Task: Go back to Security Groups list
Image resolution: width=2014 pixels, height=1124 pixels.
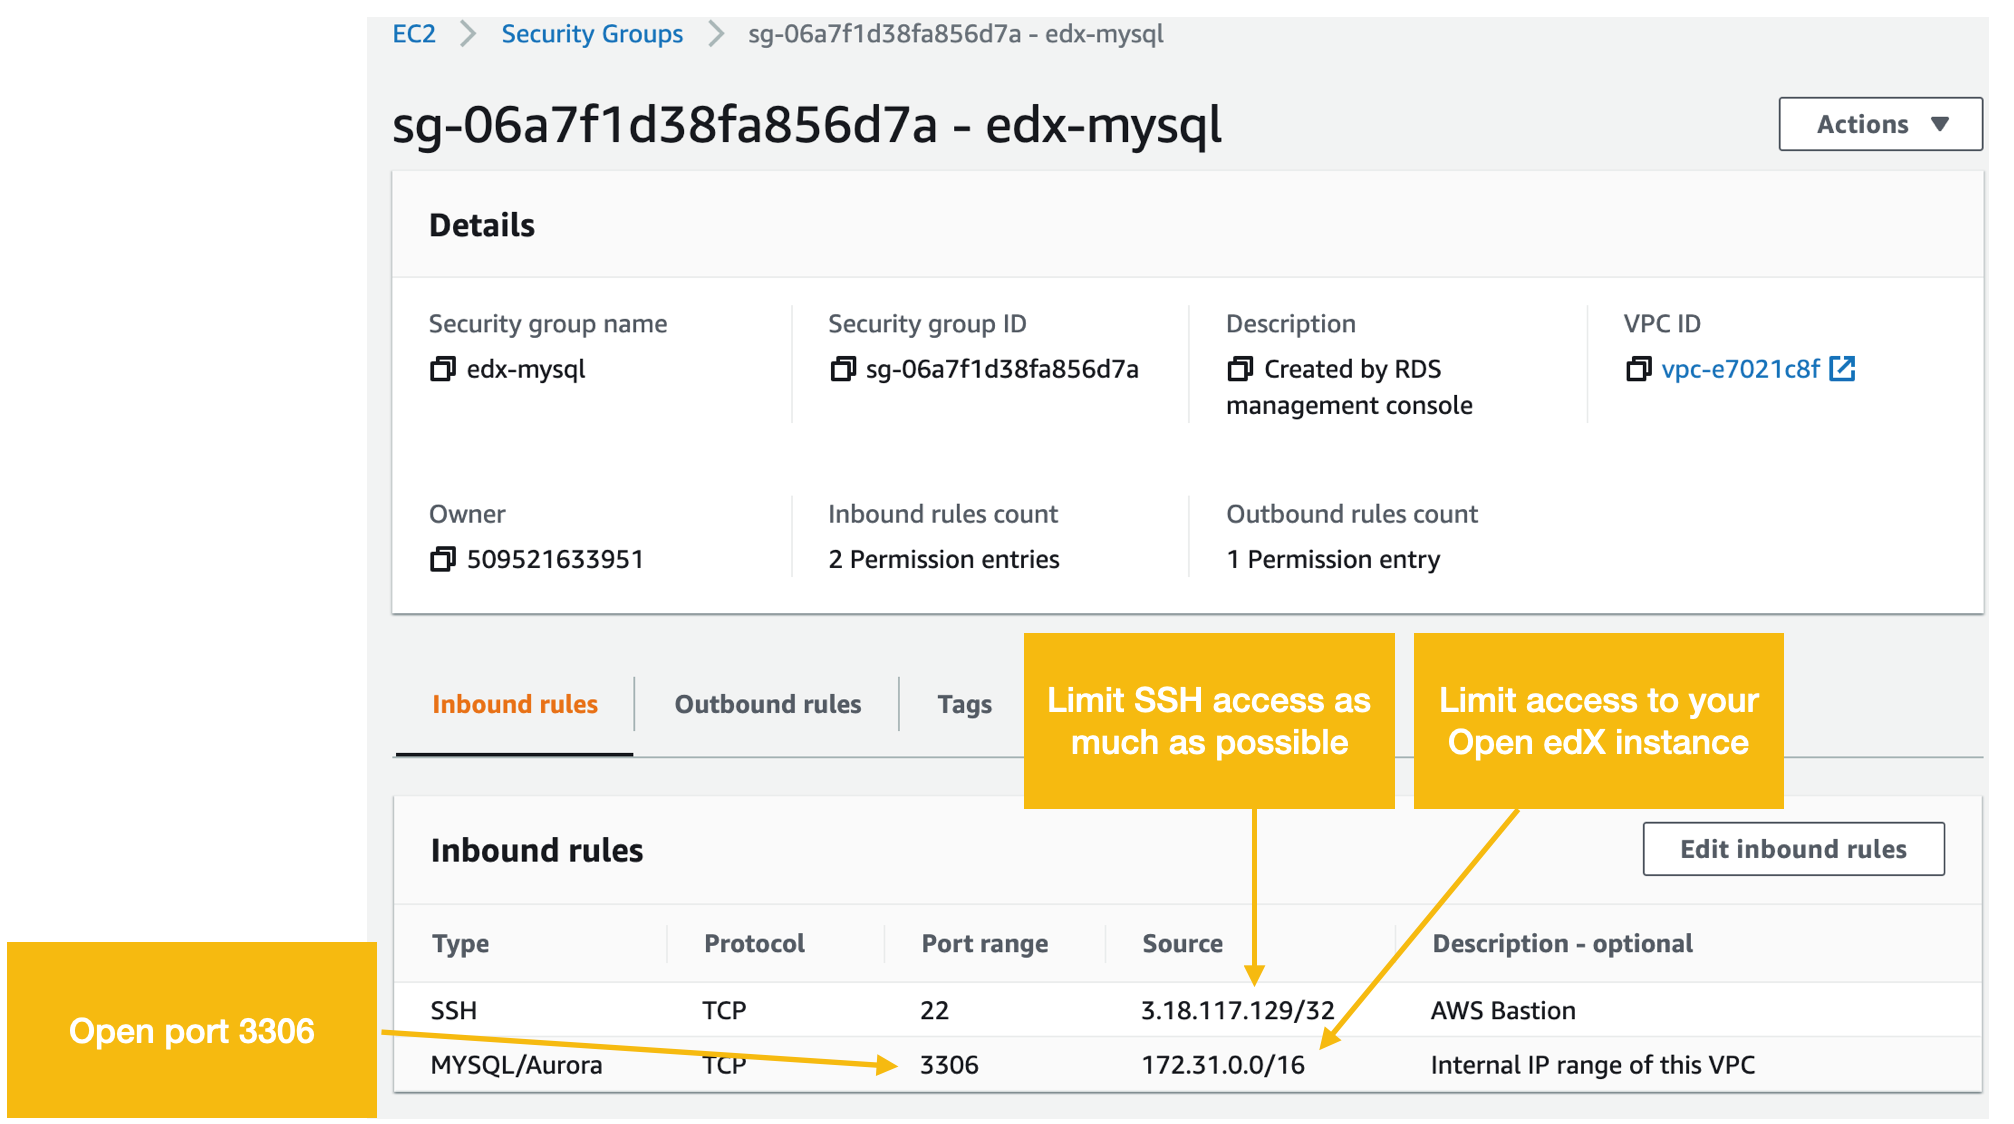Action: point(592,33)
